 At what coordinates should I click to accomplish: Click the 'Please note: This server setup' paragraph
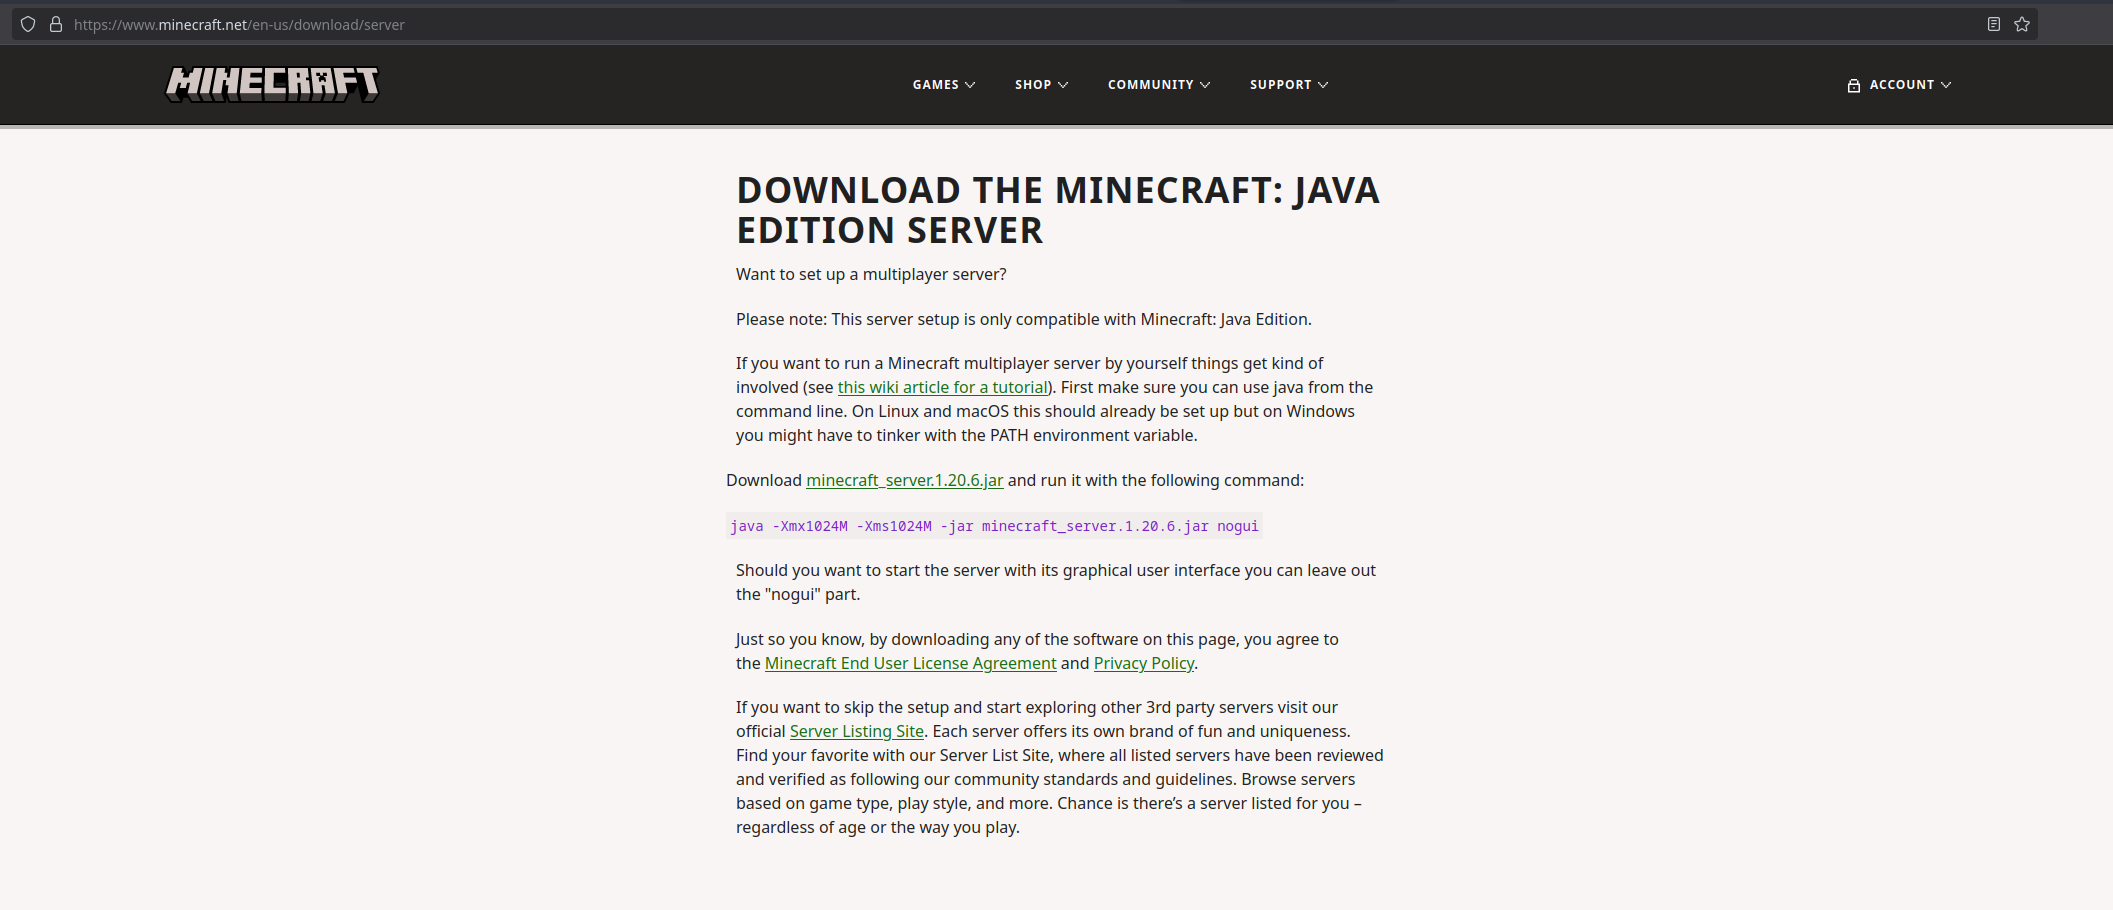(x=1024, y=319)
